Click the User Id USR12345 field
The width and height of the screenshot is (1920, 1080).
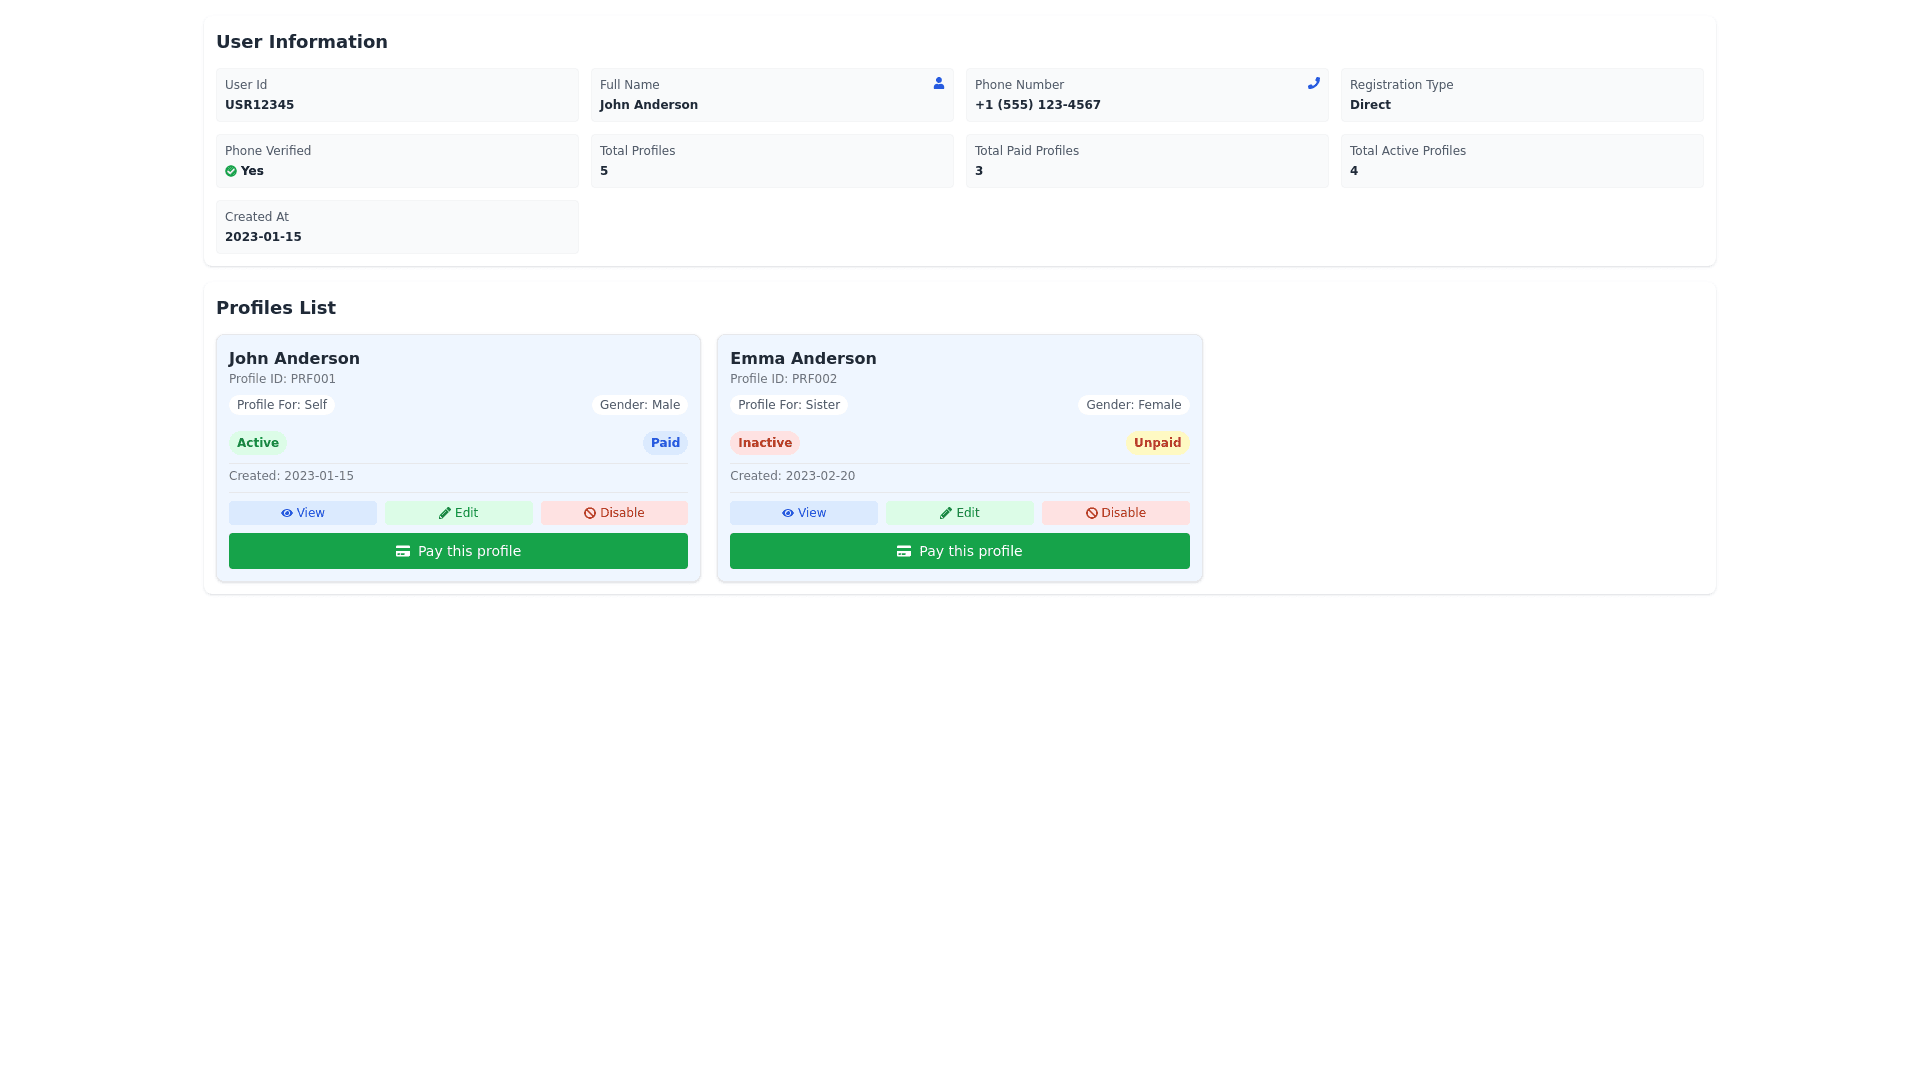coord(397,95)
